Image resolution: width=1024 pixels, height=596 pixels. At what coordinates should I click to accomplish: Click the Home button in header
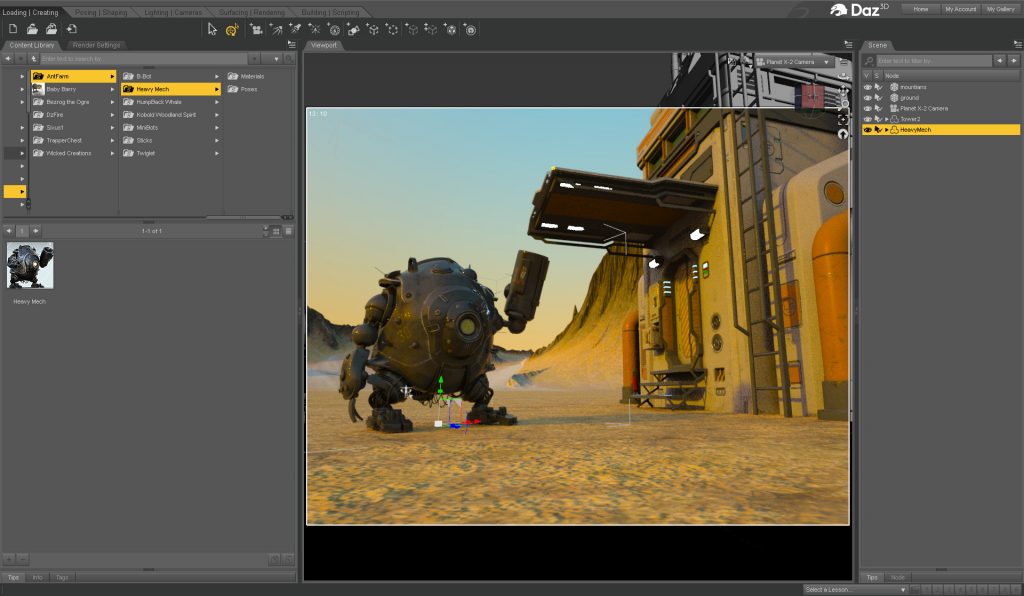pos(920,9)
